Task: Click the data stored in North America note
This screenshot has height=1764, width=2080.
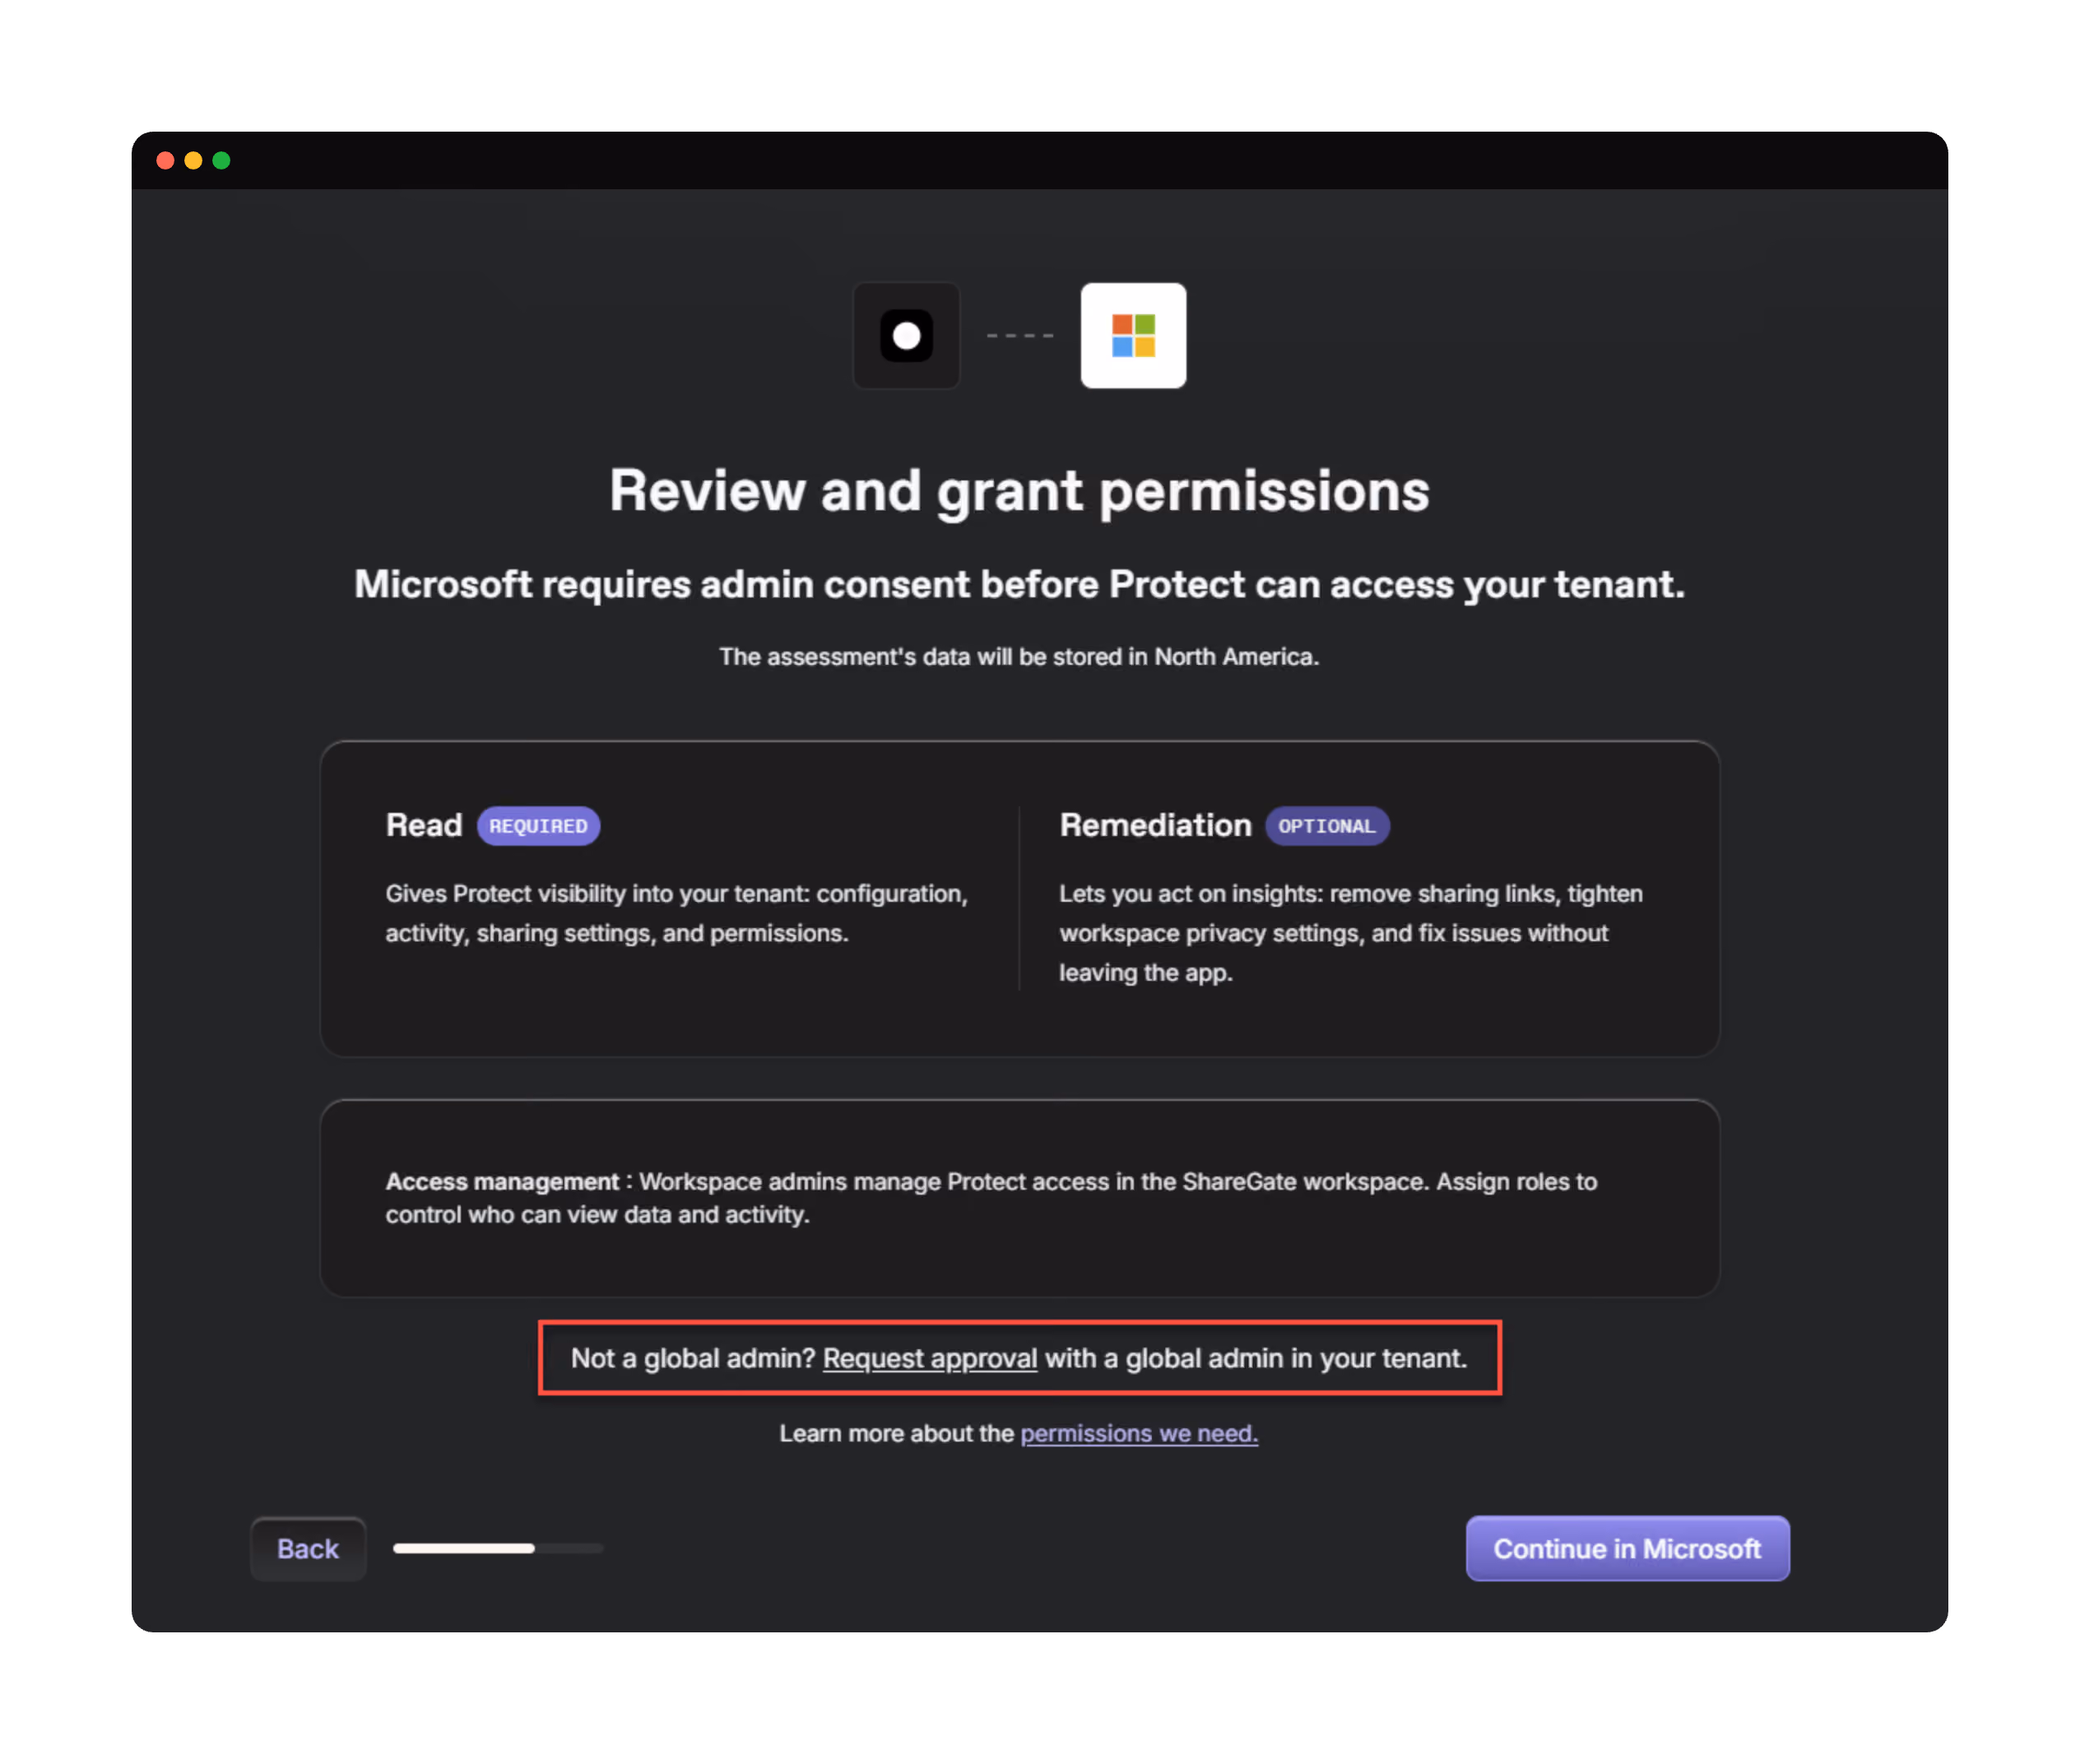Action: click(x=1019, y=657)
